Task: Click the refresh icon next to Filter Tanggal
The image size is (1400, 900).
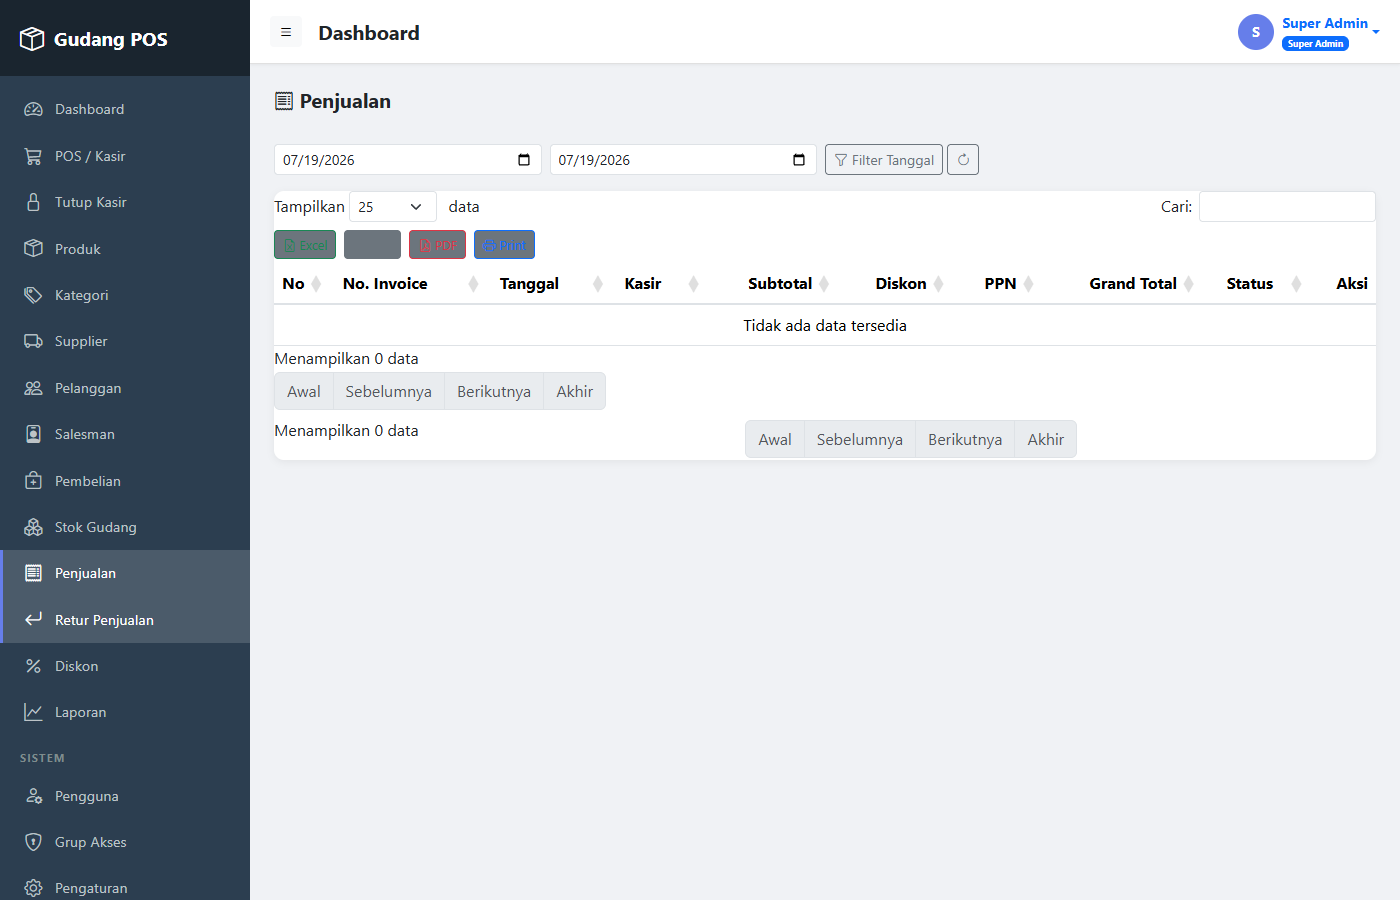Action: click(963, 160)
